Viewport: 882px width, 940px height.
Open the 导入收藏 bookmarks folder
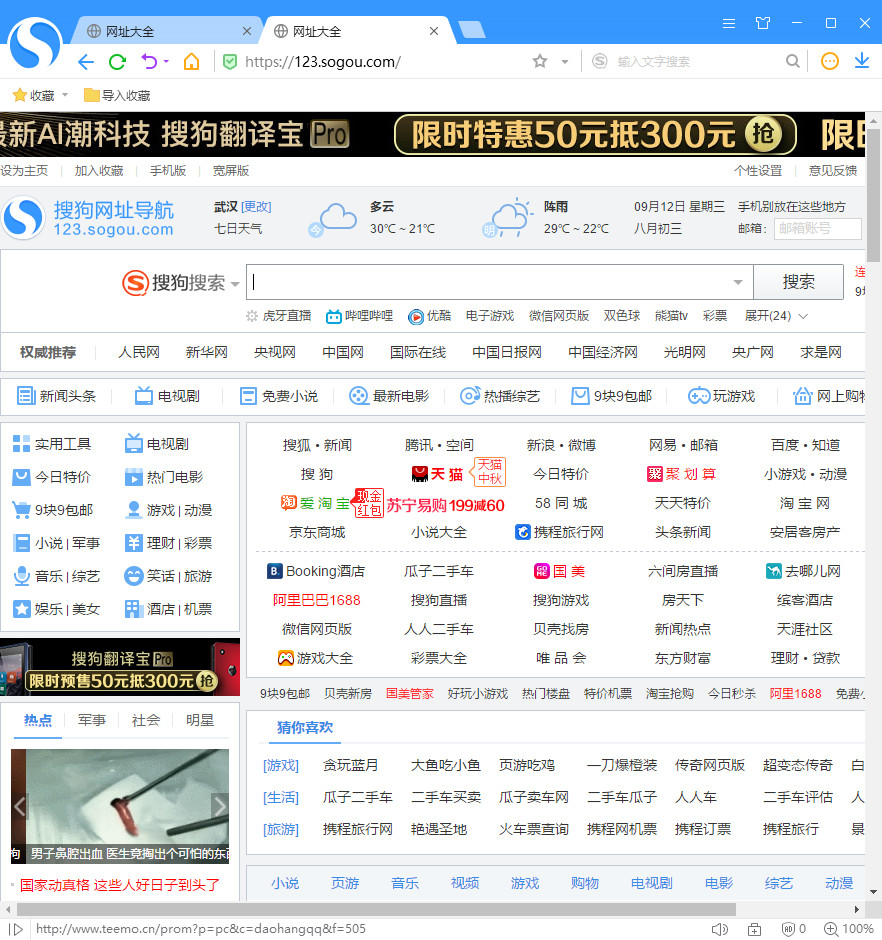(118, 95)
